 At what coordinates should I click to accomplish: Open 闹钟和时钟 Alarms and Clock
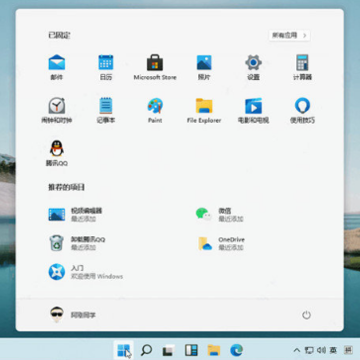click(x=57, y=110)
